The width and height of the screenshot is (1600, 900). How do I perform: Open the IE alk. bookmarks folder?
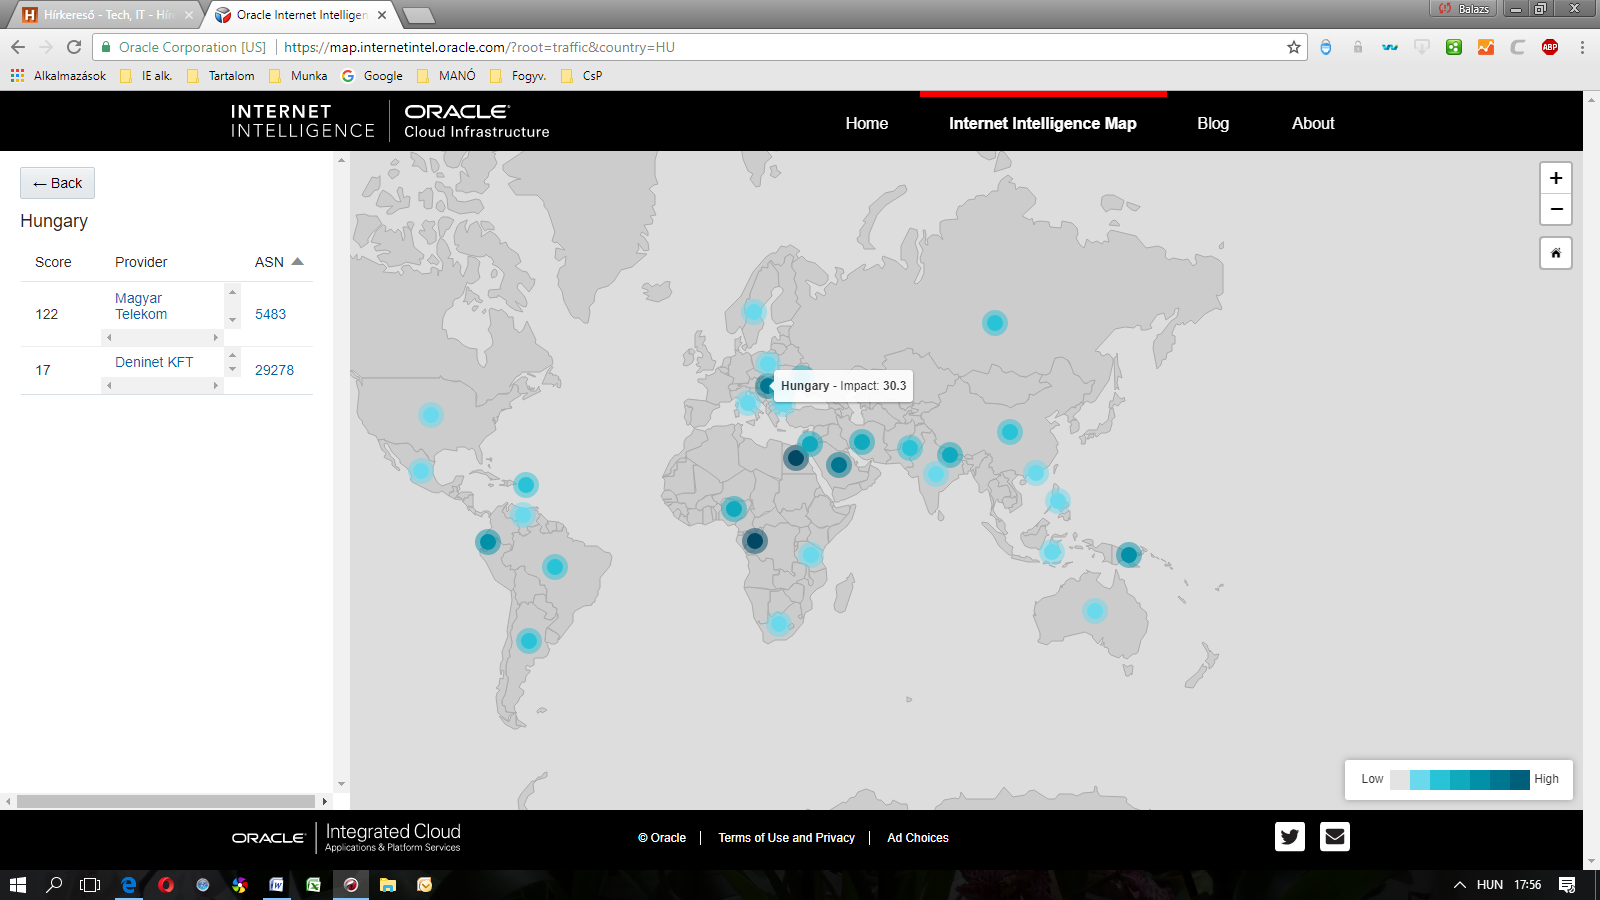pos(146,76)
